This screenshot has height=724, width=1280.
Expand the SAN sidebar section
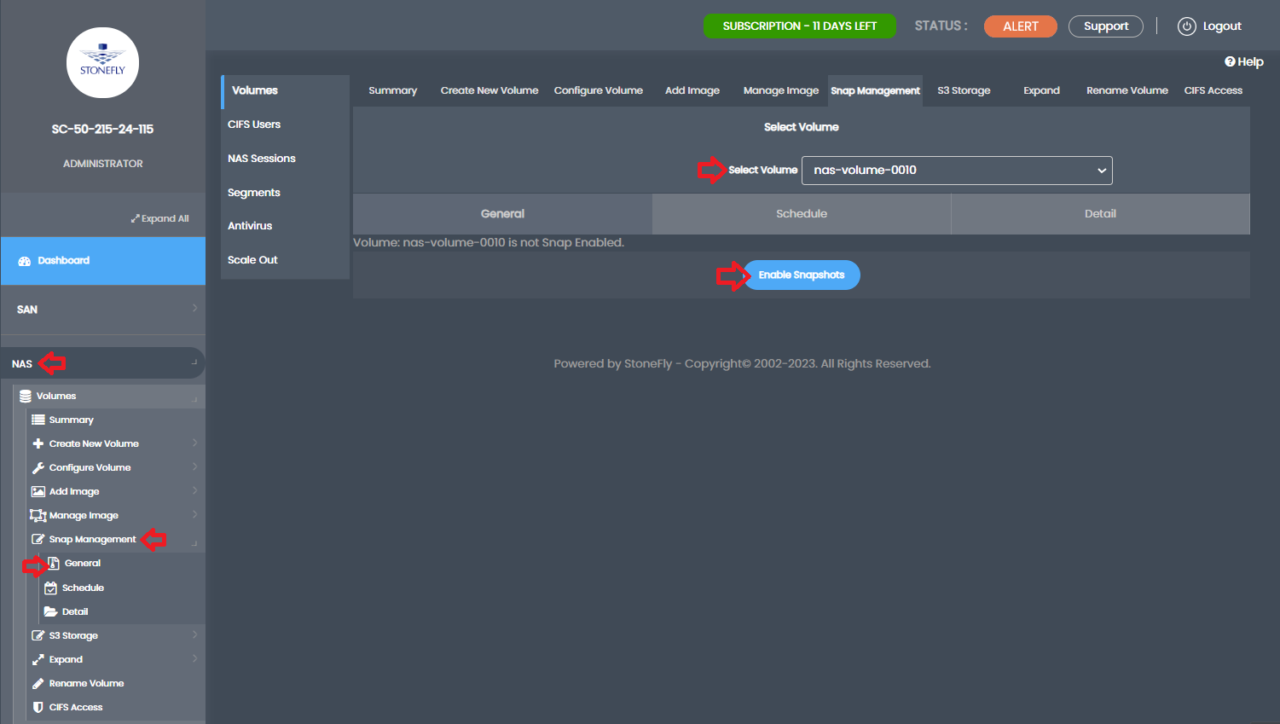(x=27, y=309)
